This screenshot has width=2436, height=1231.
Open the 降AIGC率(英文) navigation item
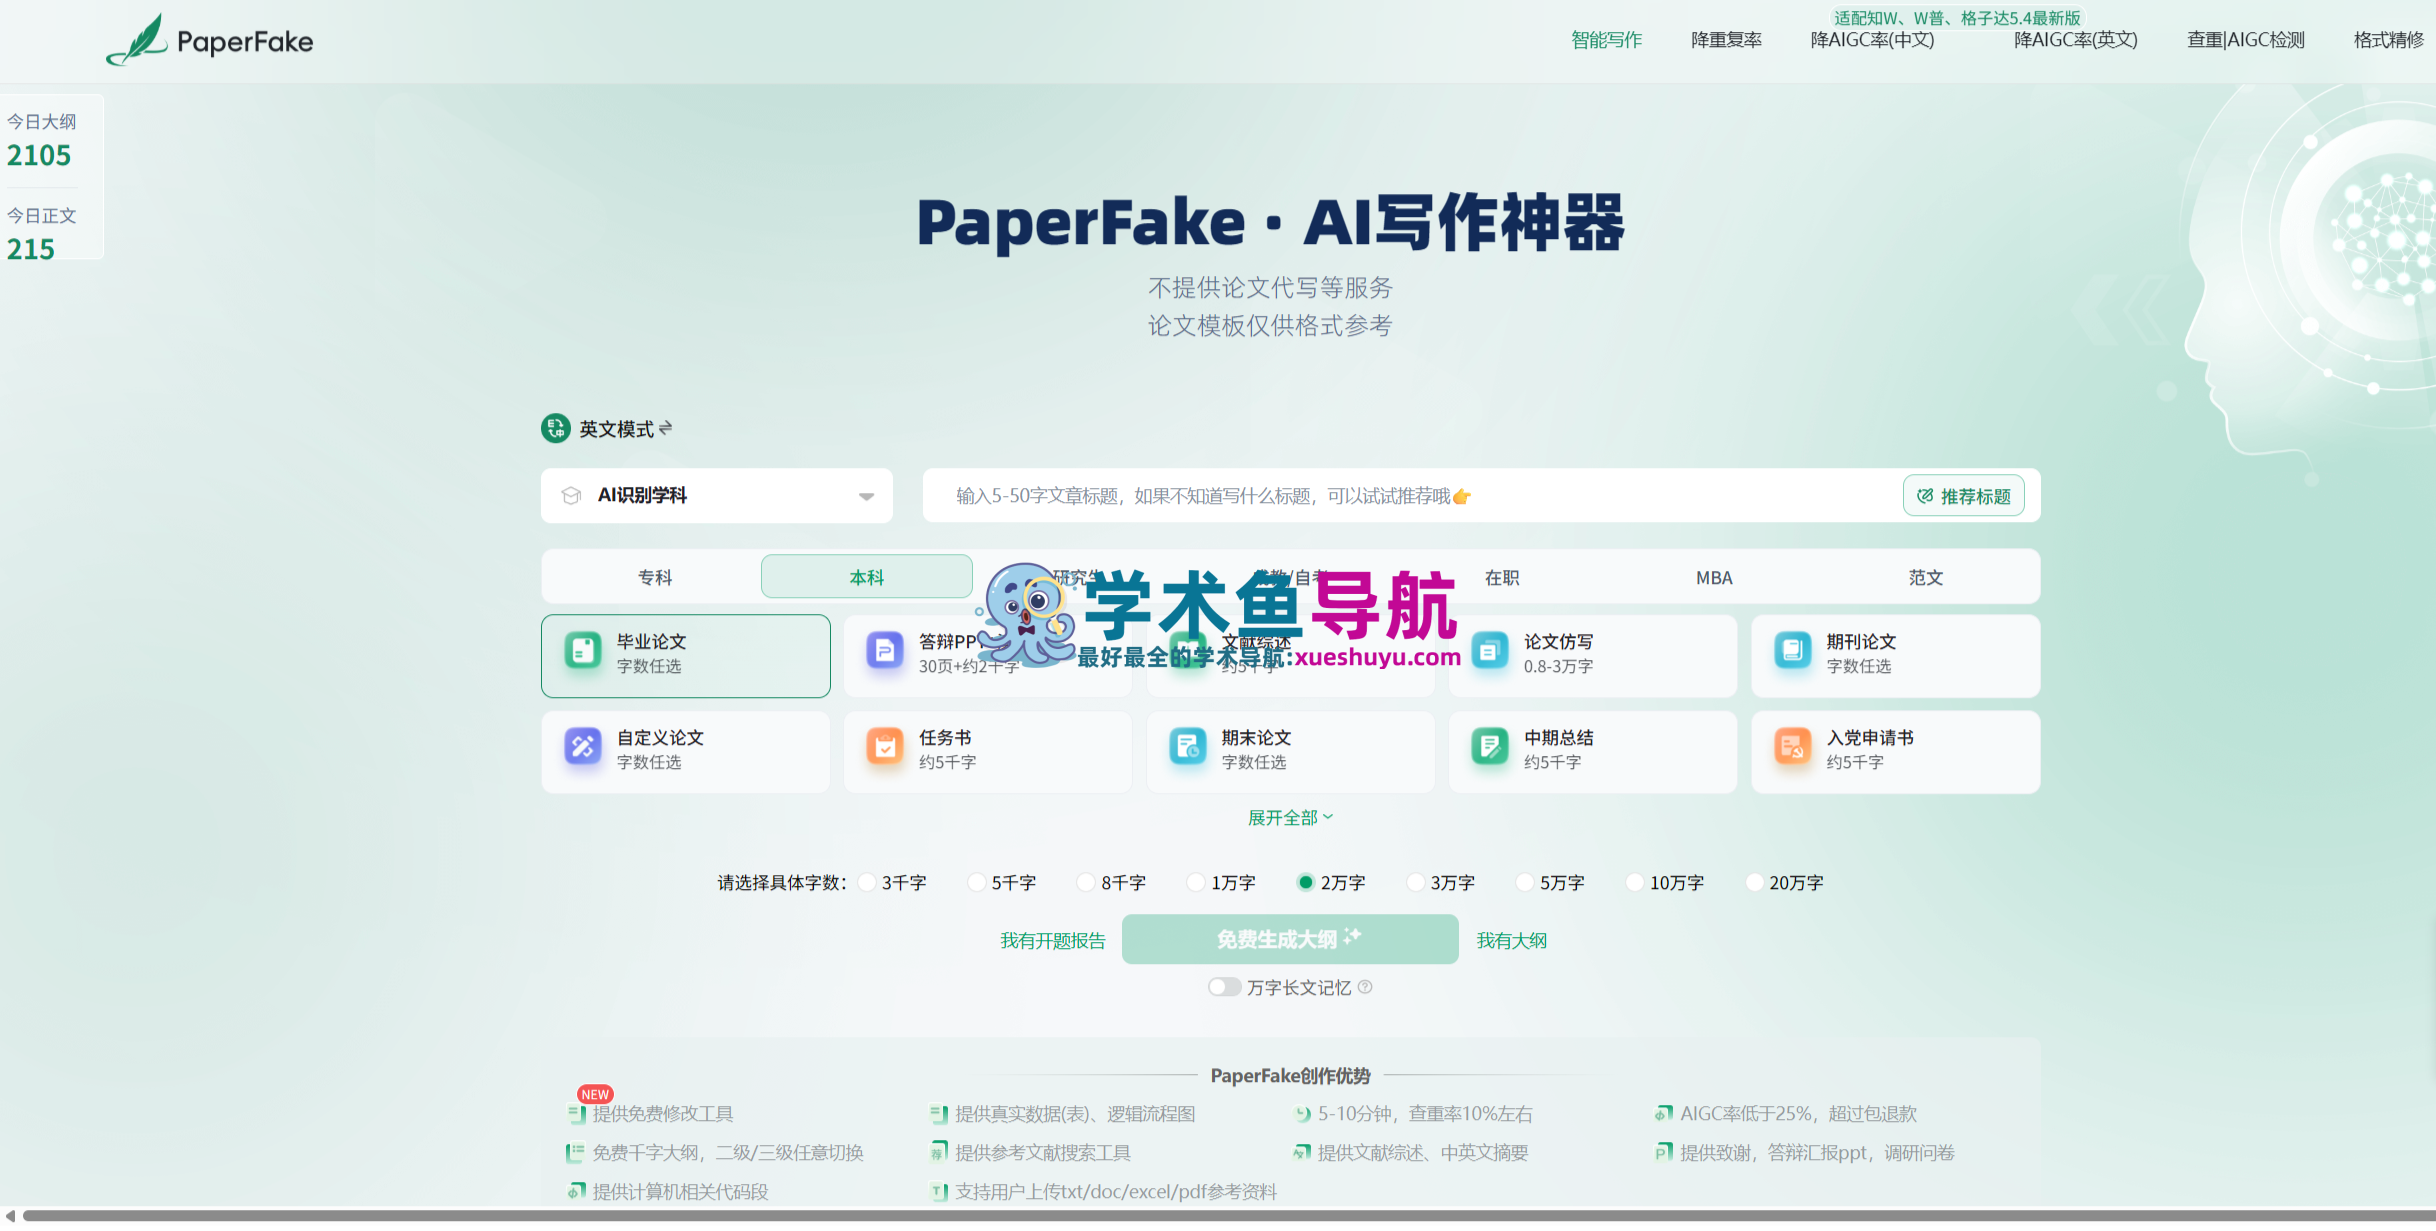2075,40
